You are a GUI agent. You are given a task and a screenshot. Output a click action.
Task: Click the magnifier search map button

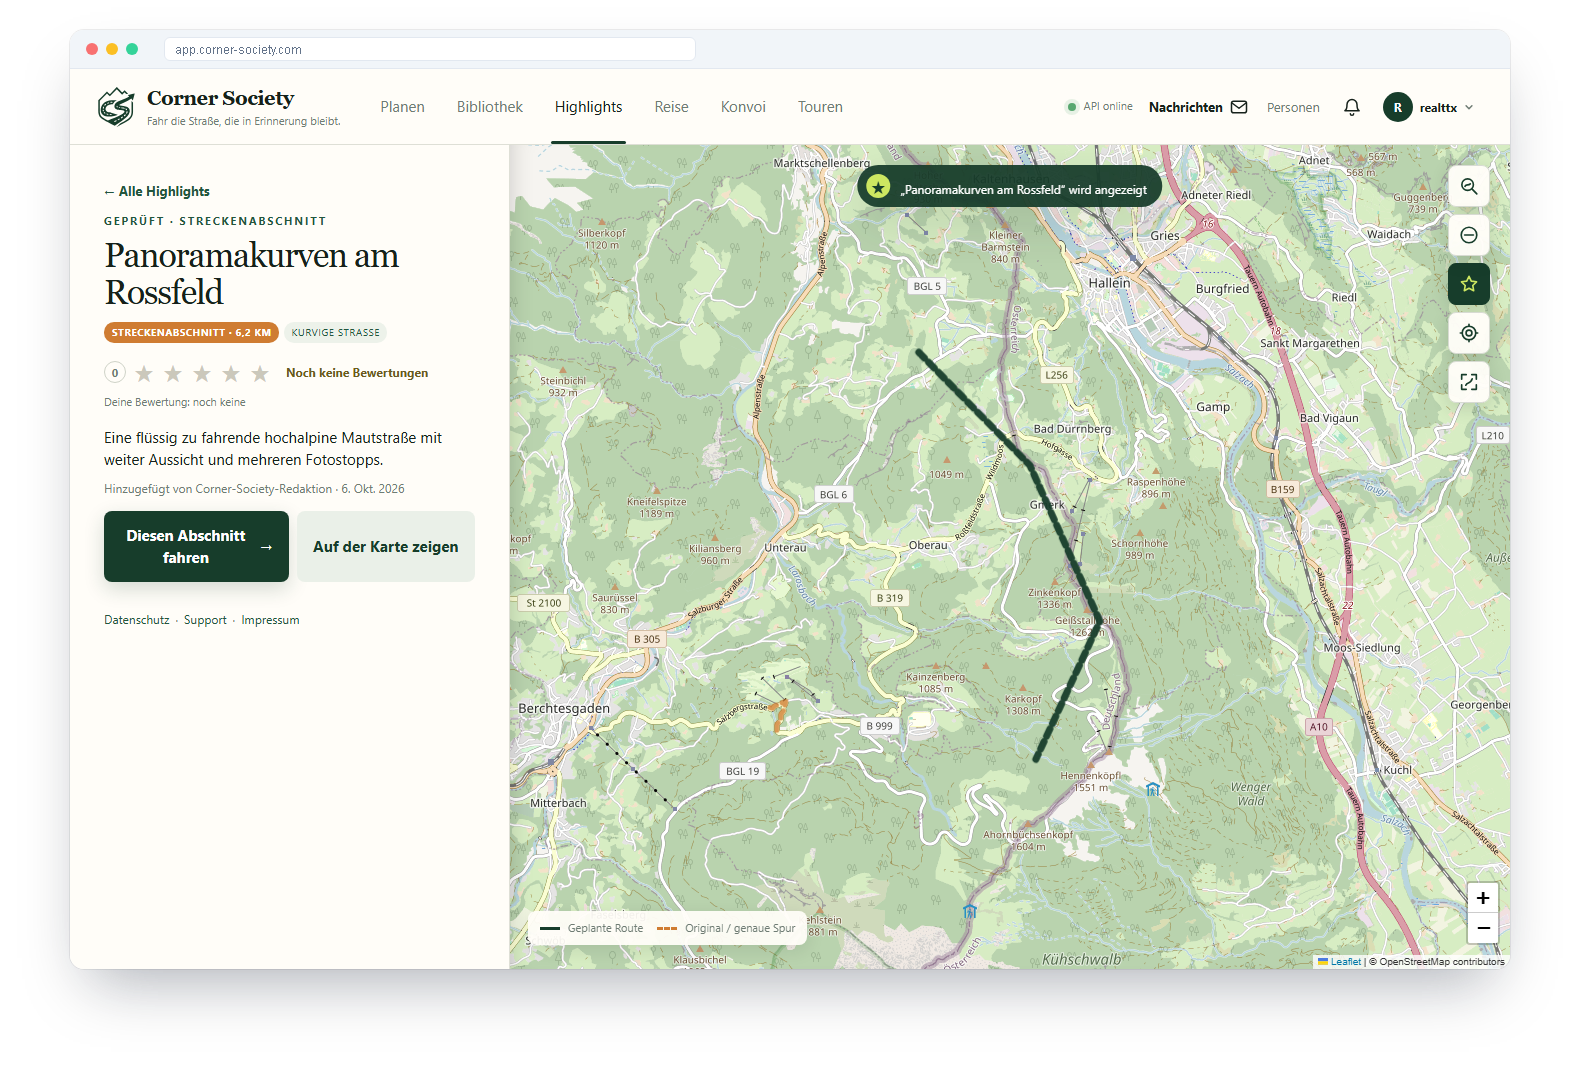(1469, 186)
